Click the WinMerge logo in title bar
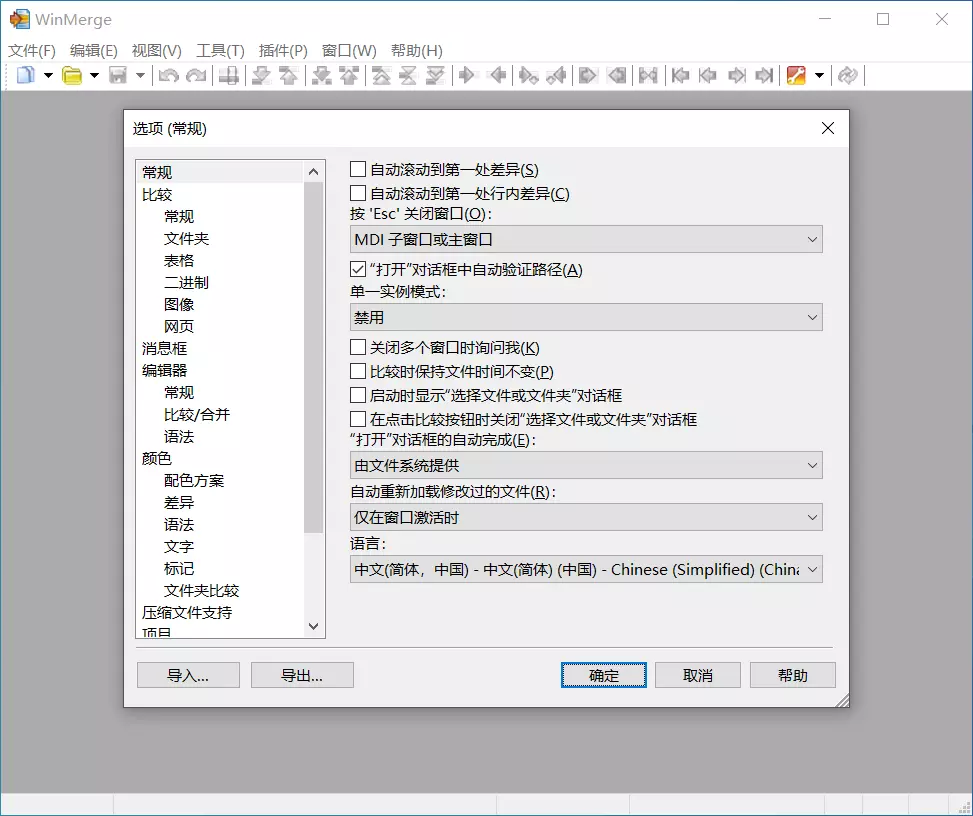Image resolution: width=973 pixels, height=816 pixels. pyautogui.click(x=19, y=19)
